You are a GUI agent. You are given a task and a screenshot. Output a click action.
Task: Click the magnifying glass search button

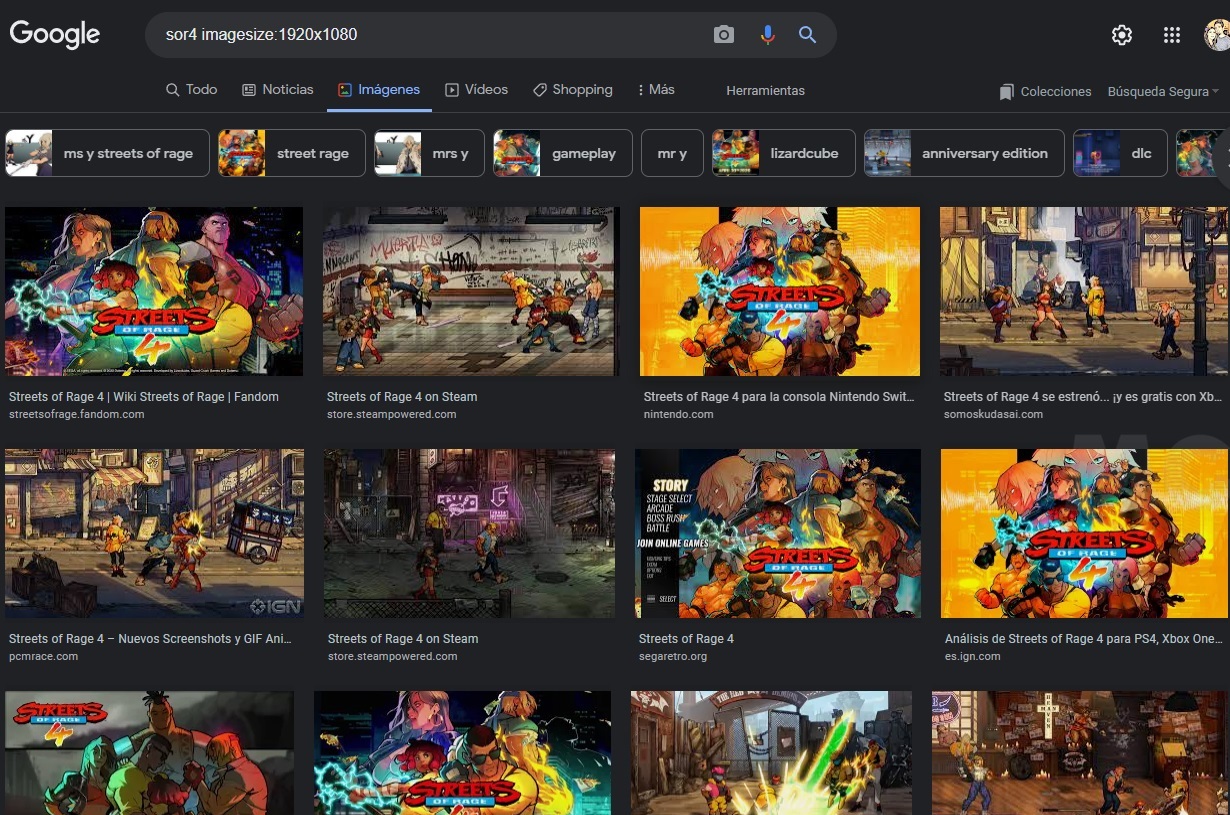click(x=808, y=35)
